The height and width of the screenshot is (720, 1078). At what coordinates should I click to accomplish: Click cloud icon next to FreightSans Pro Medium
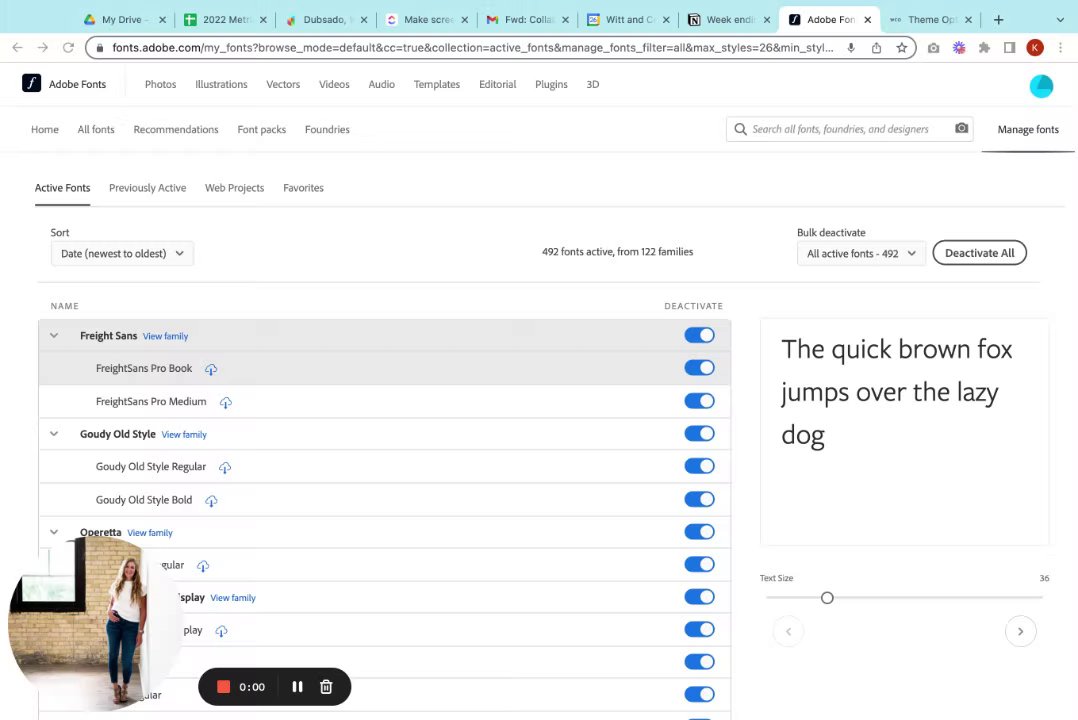(226, 402)
